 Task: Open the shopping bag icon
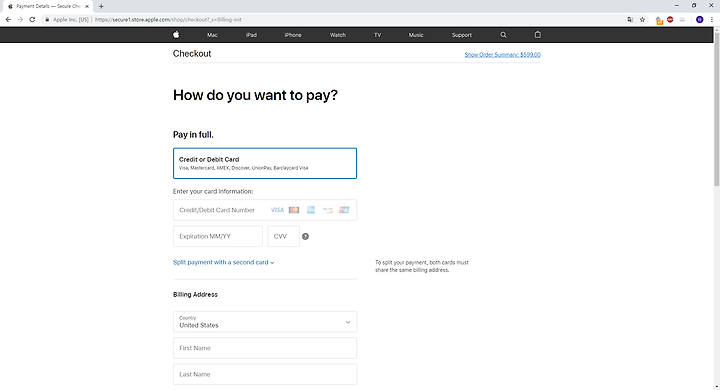click(538, 34)
